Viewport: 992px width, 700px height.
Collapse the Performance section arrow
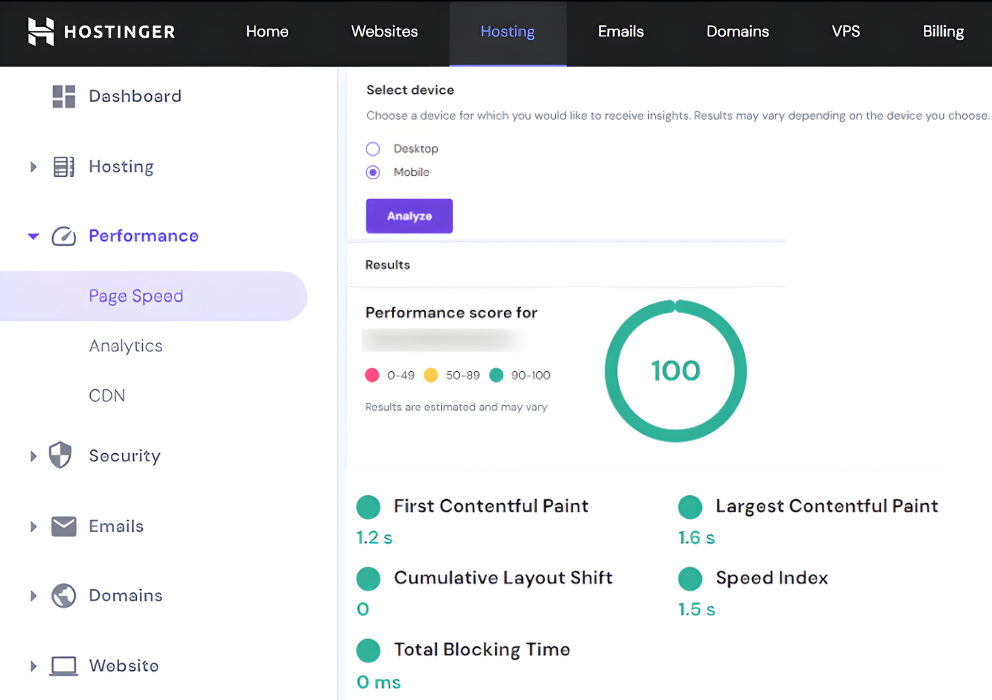coord(33,237)
